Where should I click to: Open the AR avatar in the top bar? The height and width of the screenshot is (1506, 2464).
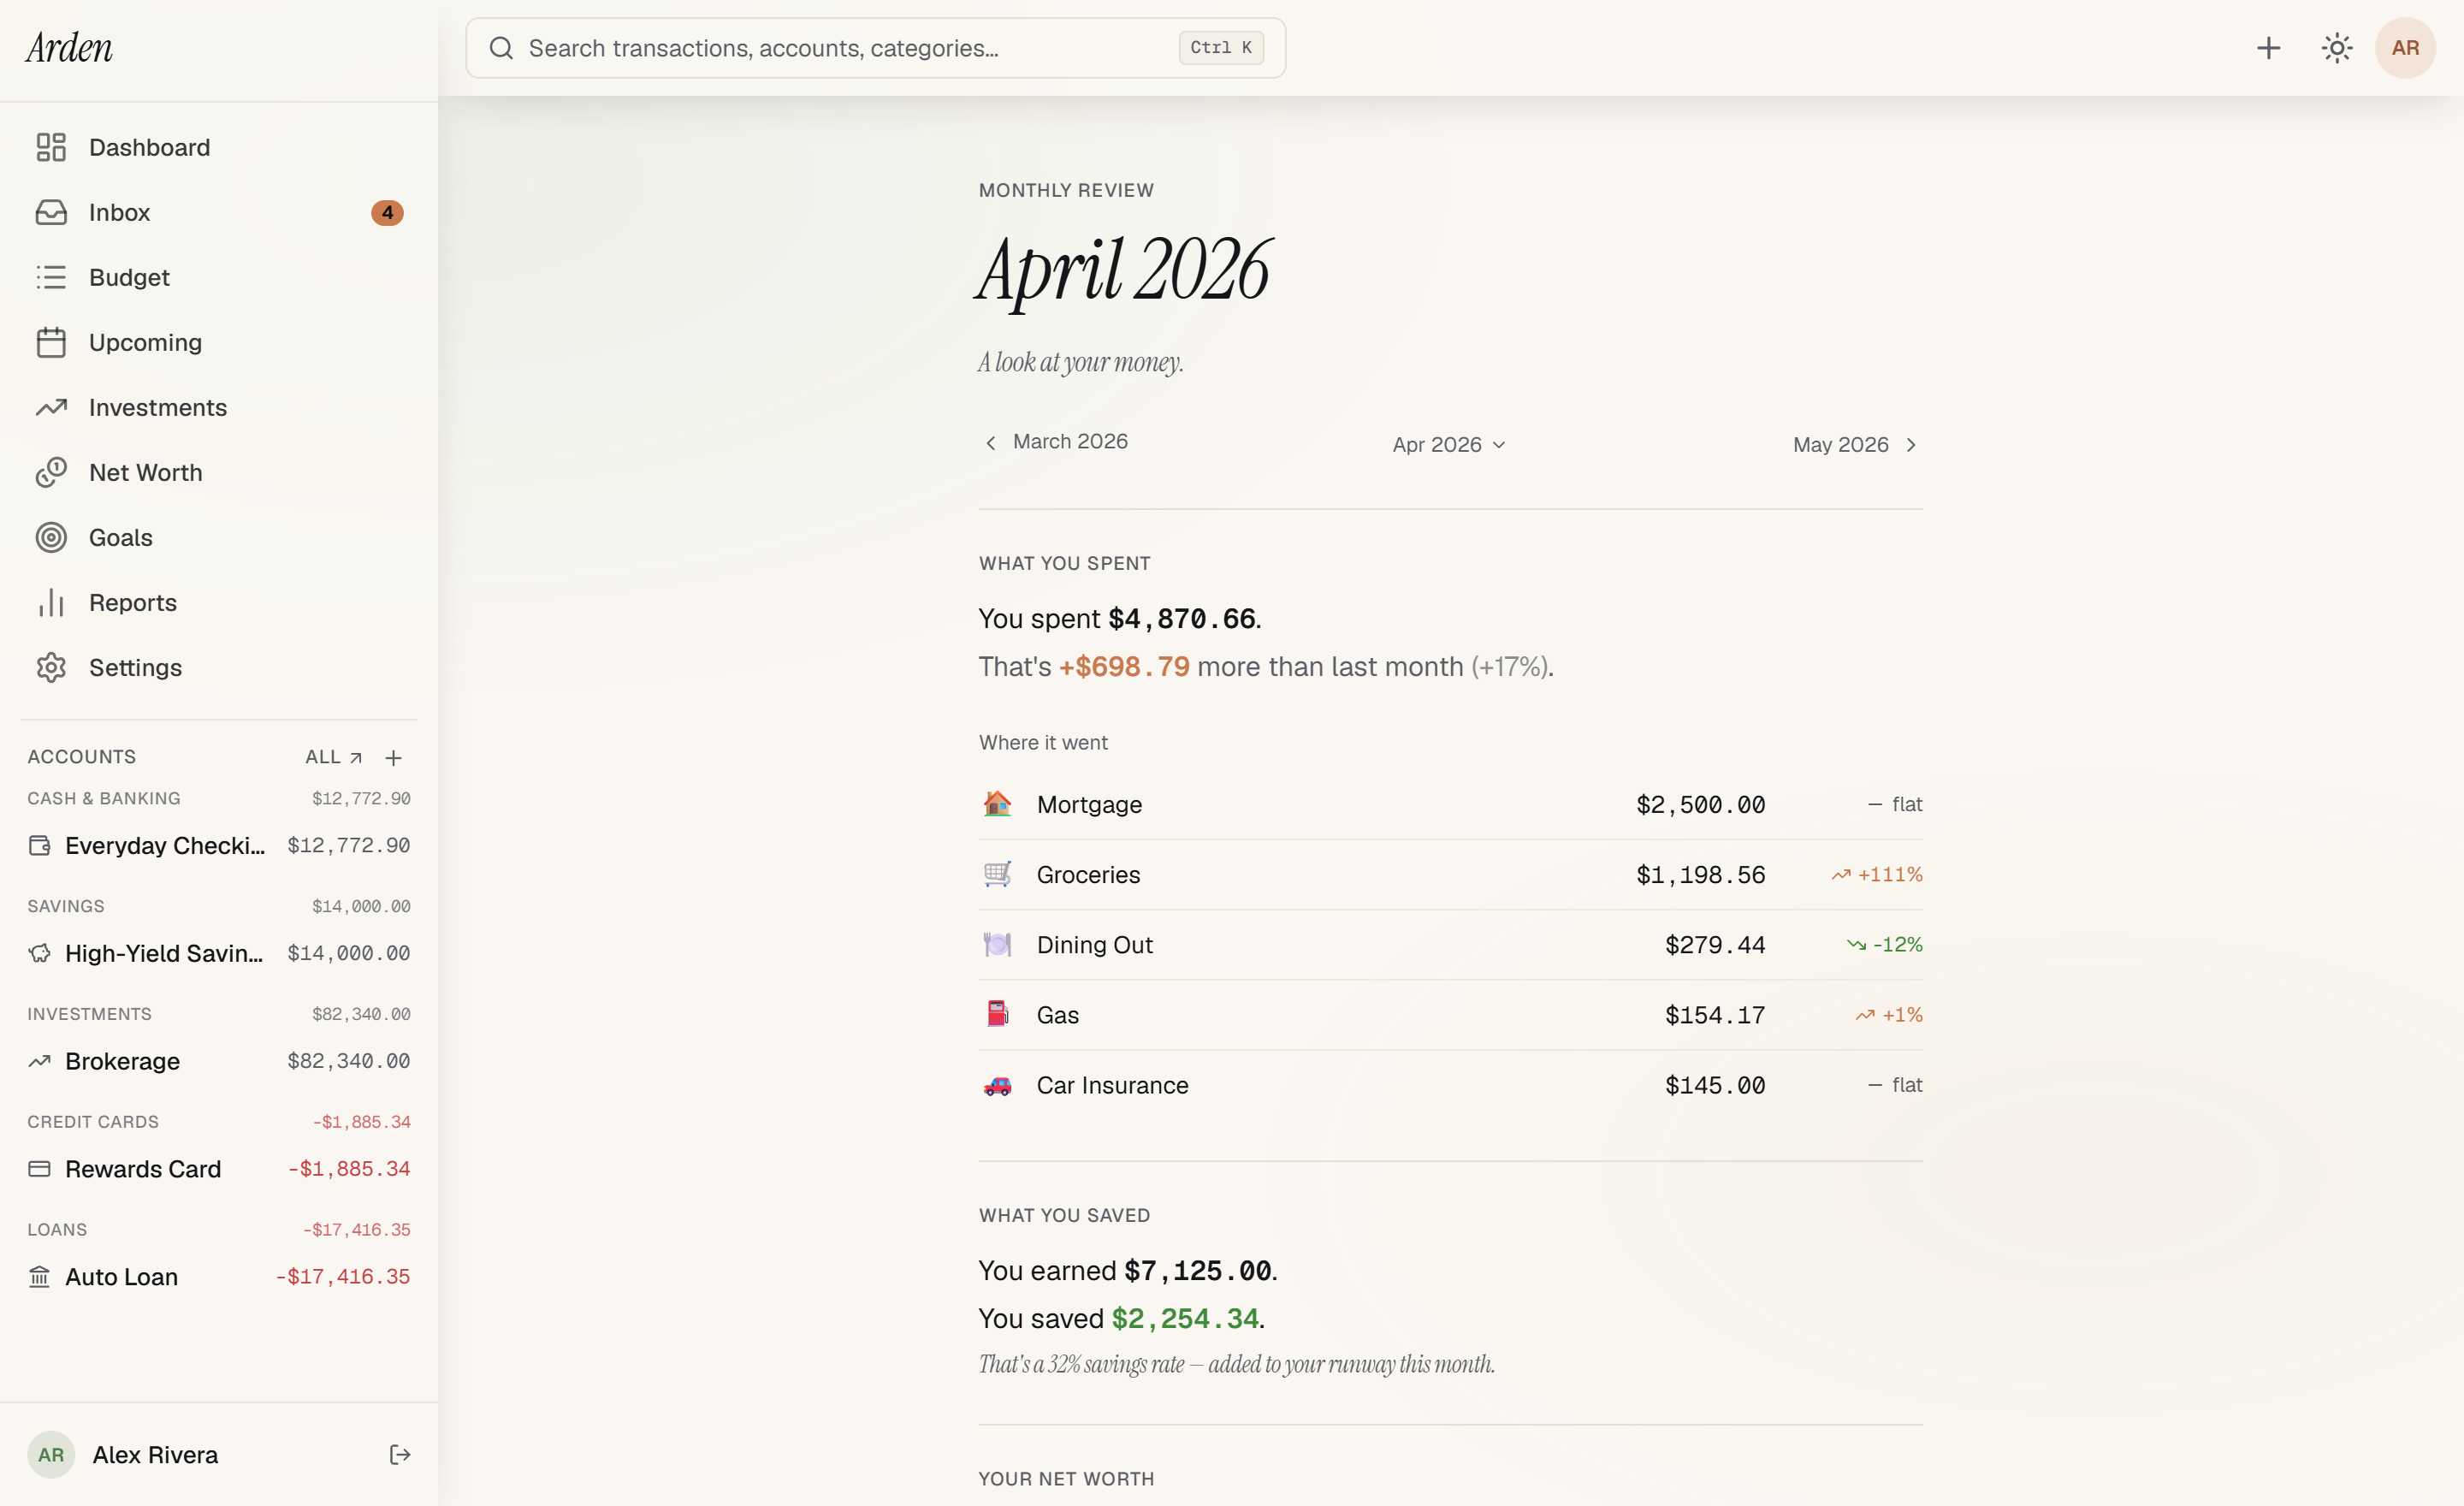pyautogui.click(x=2405, y=48)
